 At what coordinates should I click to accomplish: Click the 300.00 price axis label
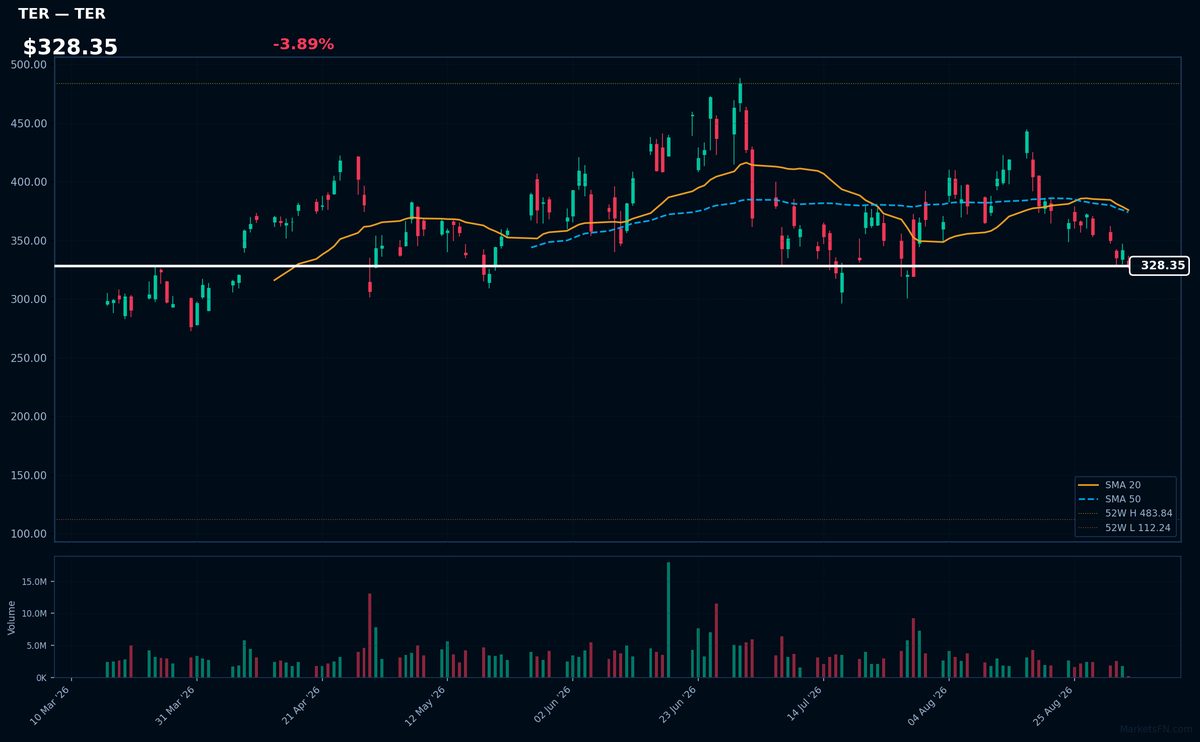point(28,300)
